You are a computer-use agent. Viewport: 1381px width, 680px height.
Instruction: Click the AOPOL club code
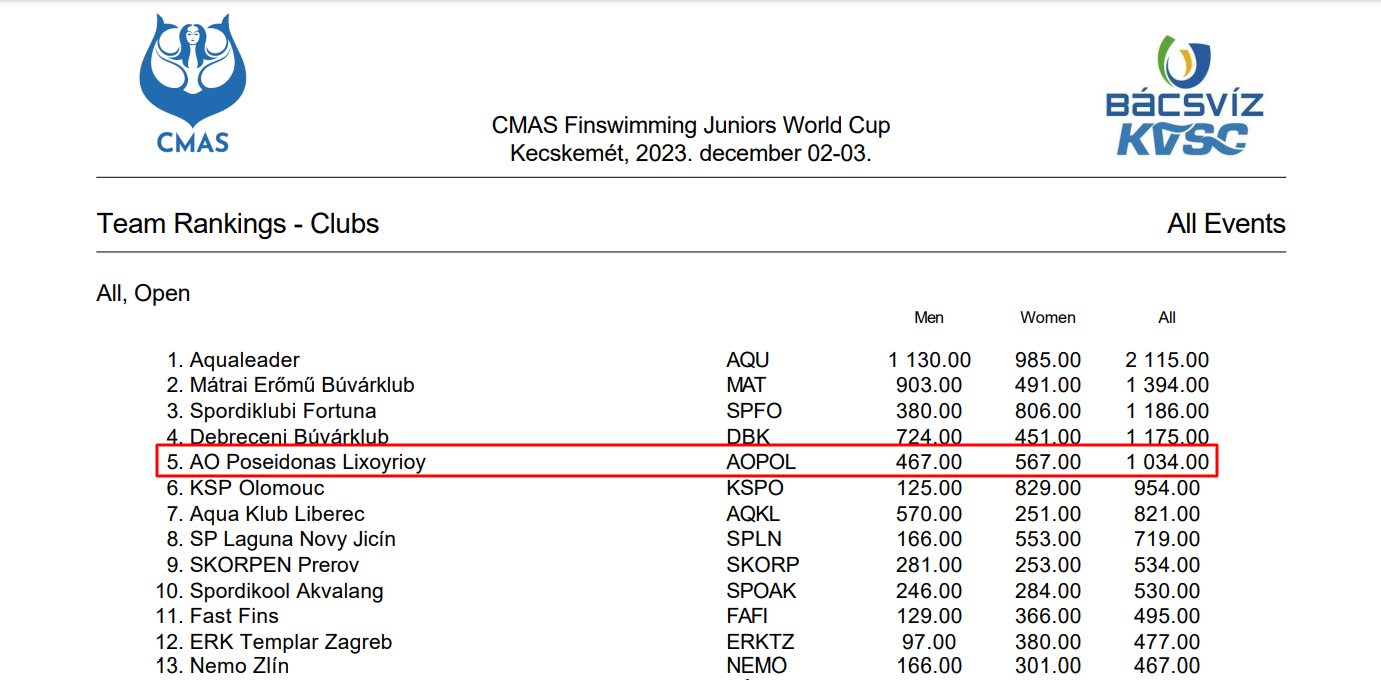tap(761, 463)
